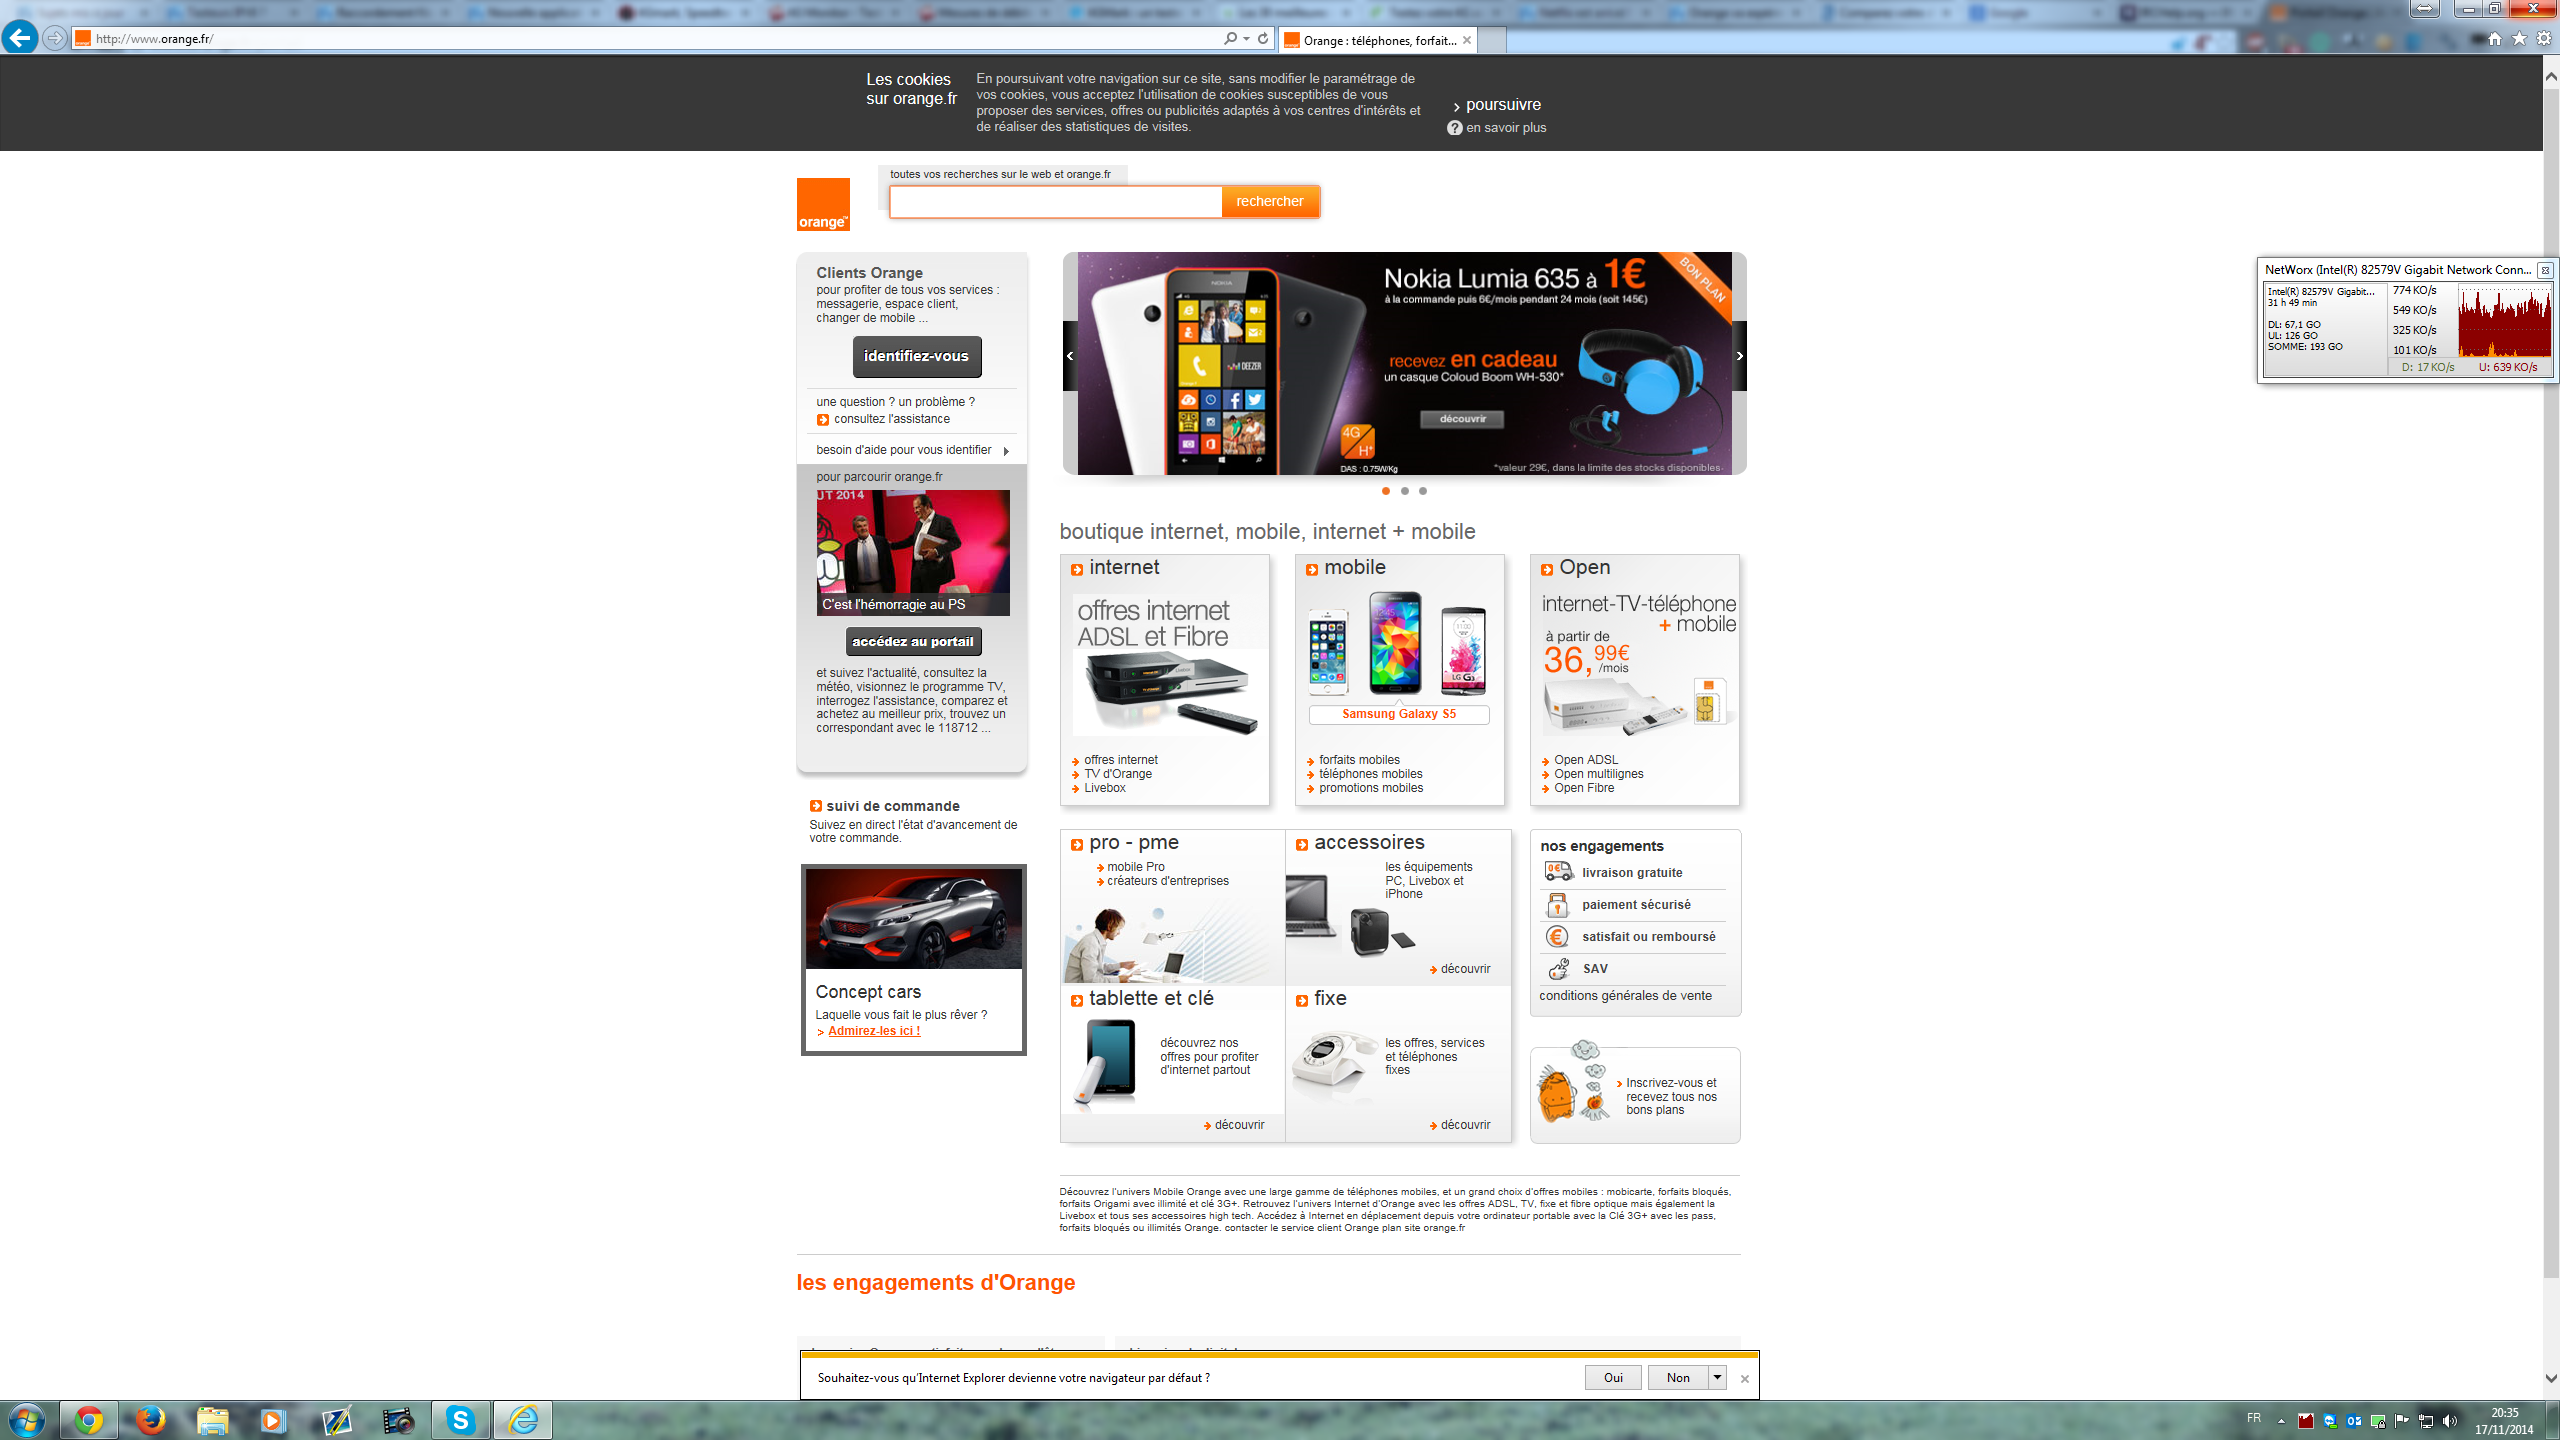Advance banner with next carousel arrow
The width and height of the screenshot is (2560, 1440).
click(1739, 356)
